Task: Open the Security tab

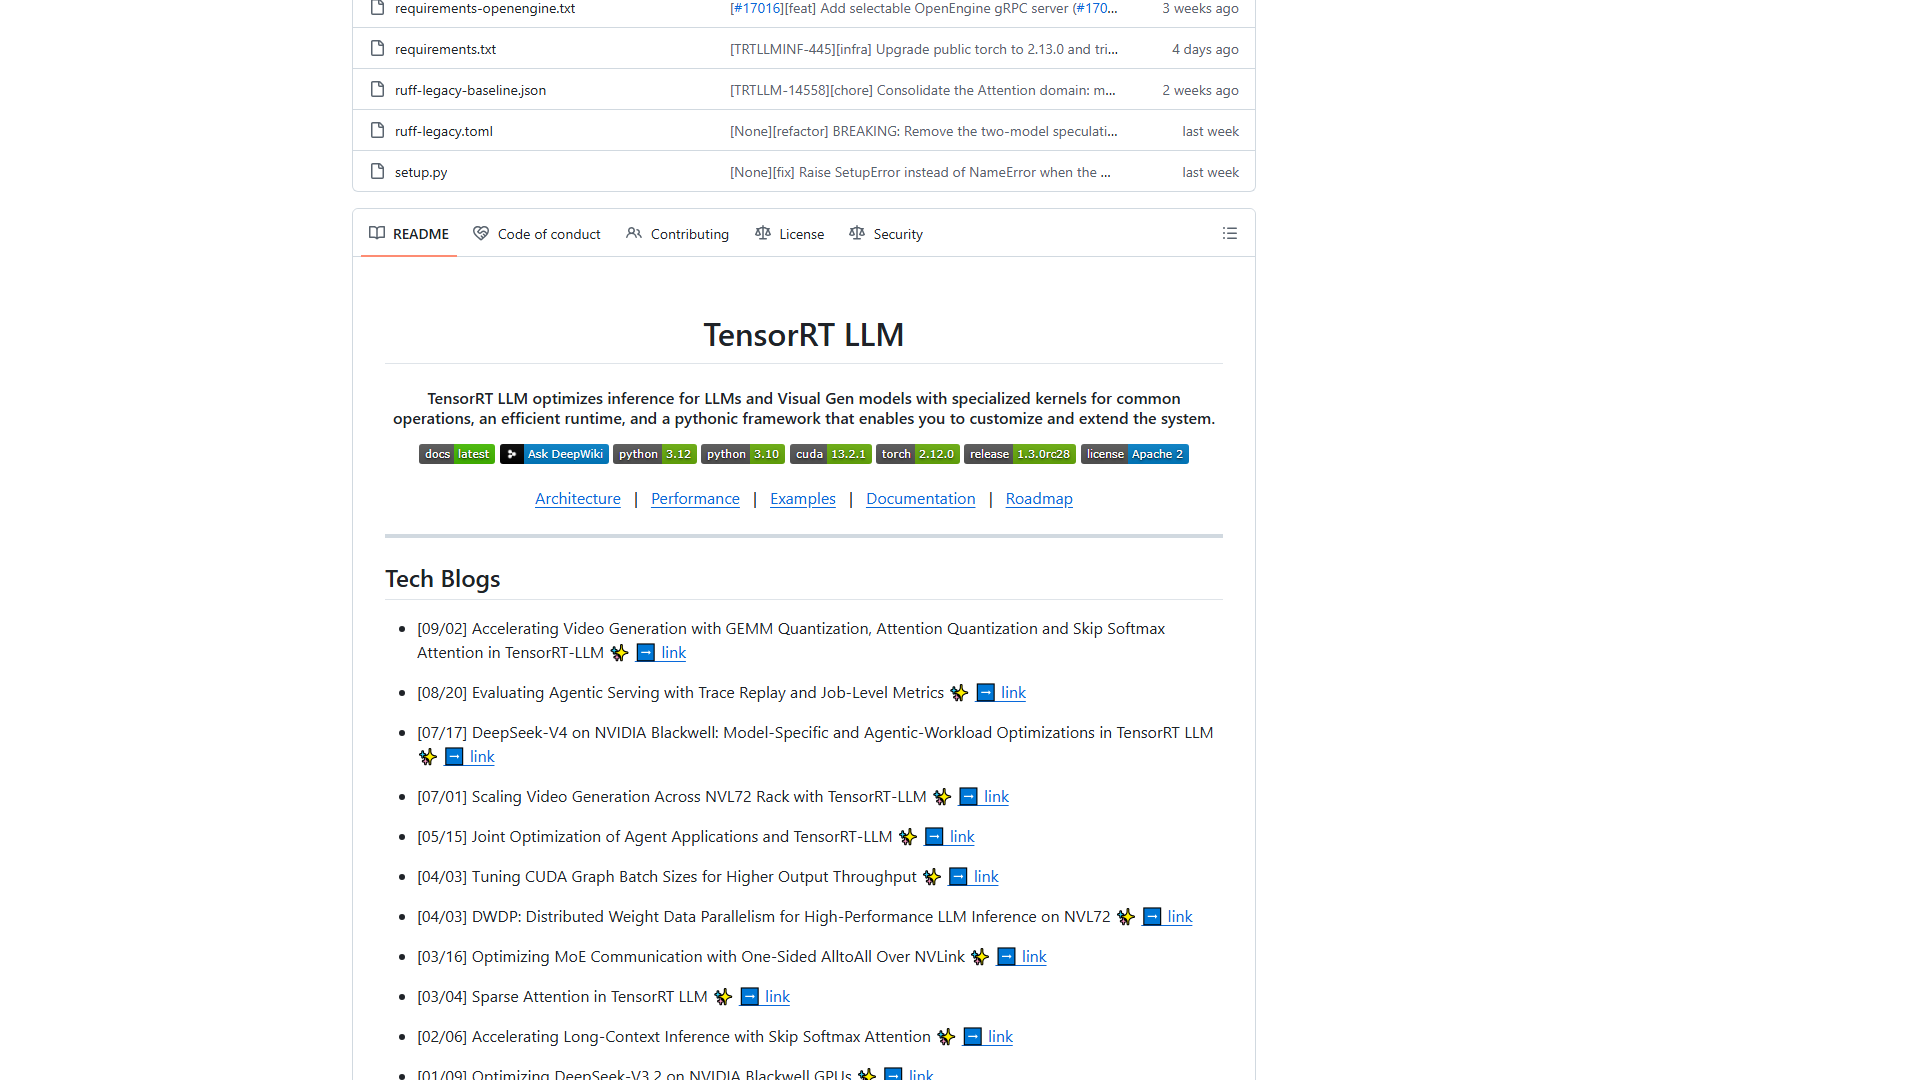Action: click(886, 233)
